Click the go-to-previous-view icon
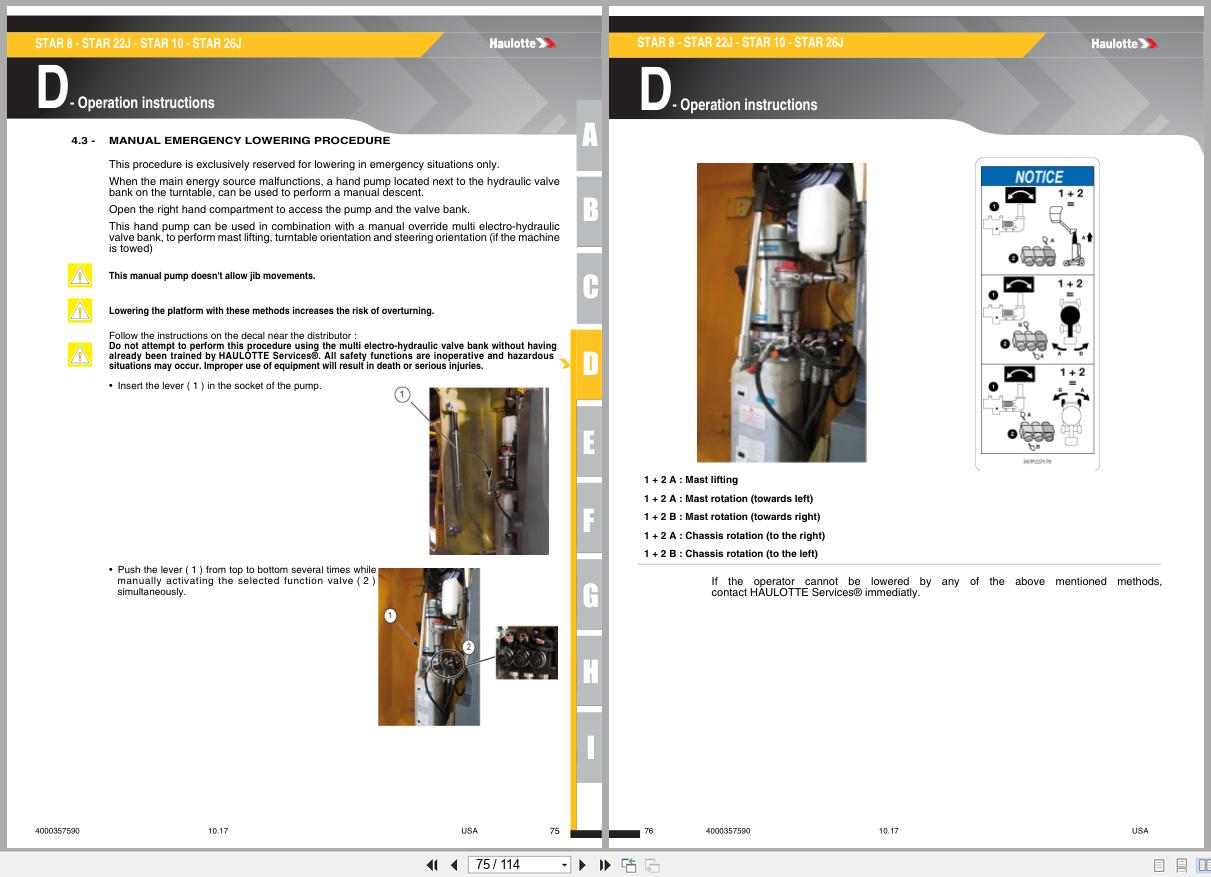 [629, 865]
